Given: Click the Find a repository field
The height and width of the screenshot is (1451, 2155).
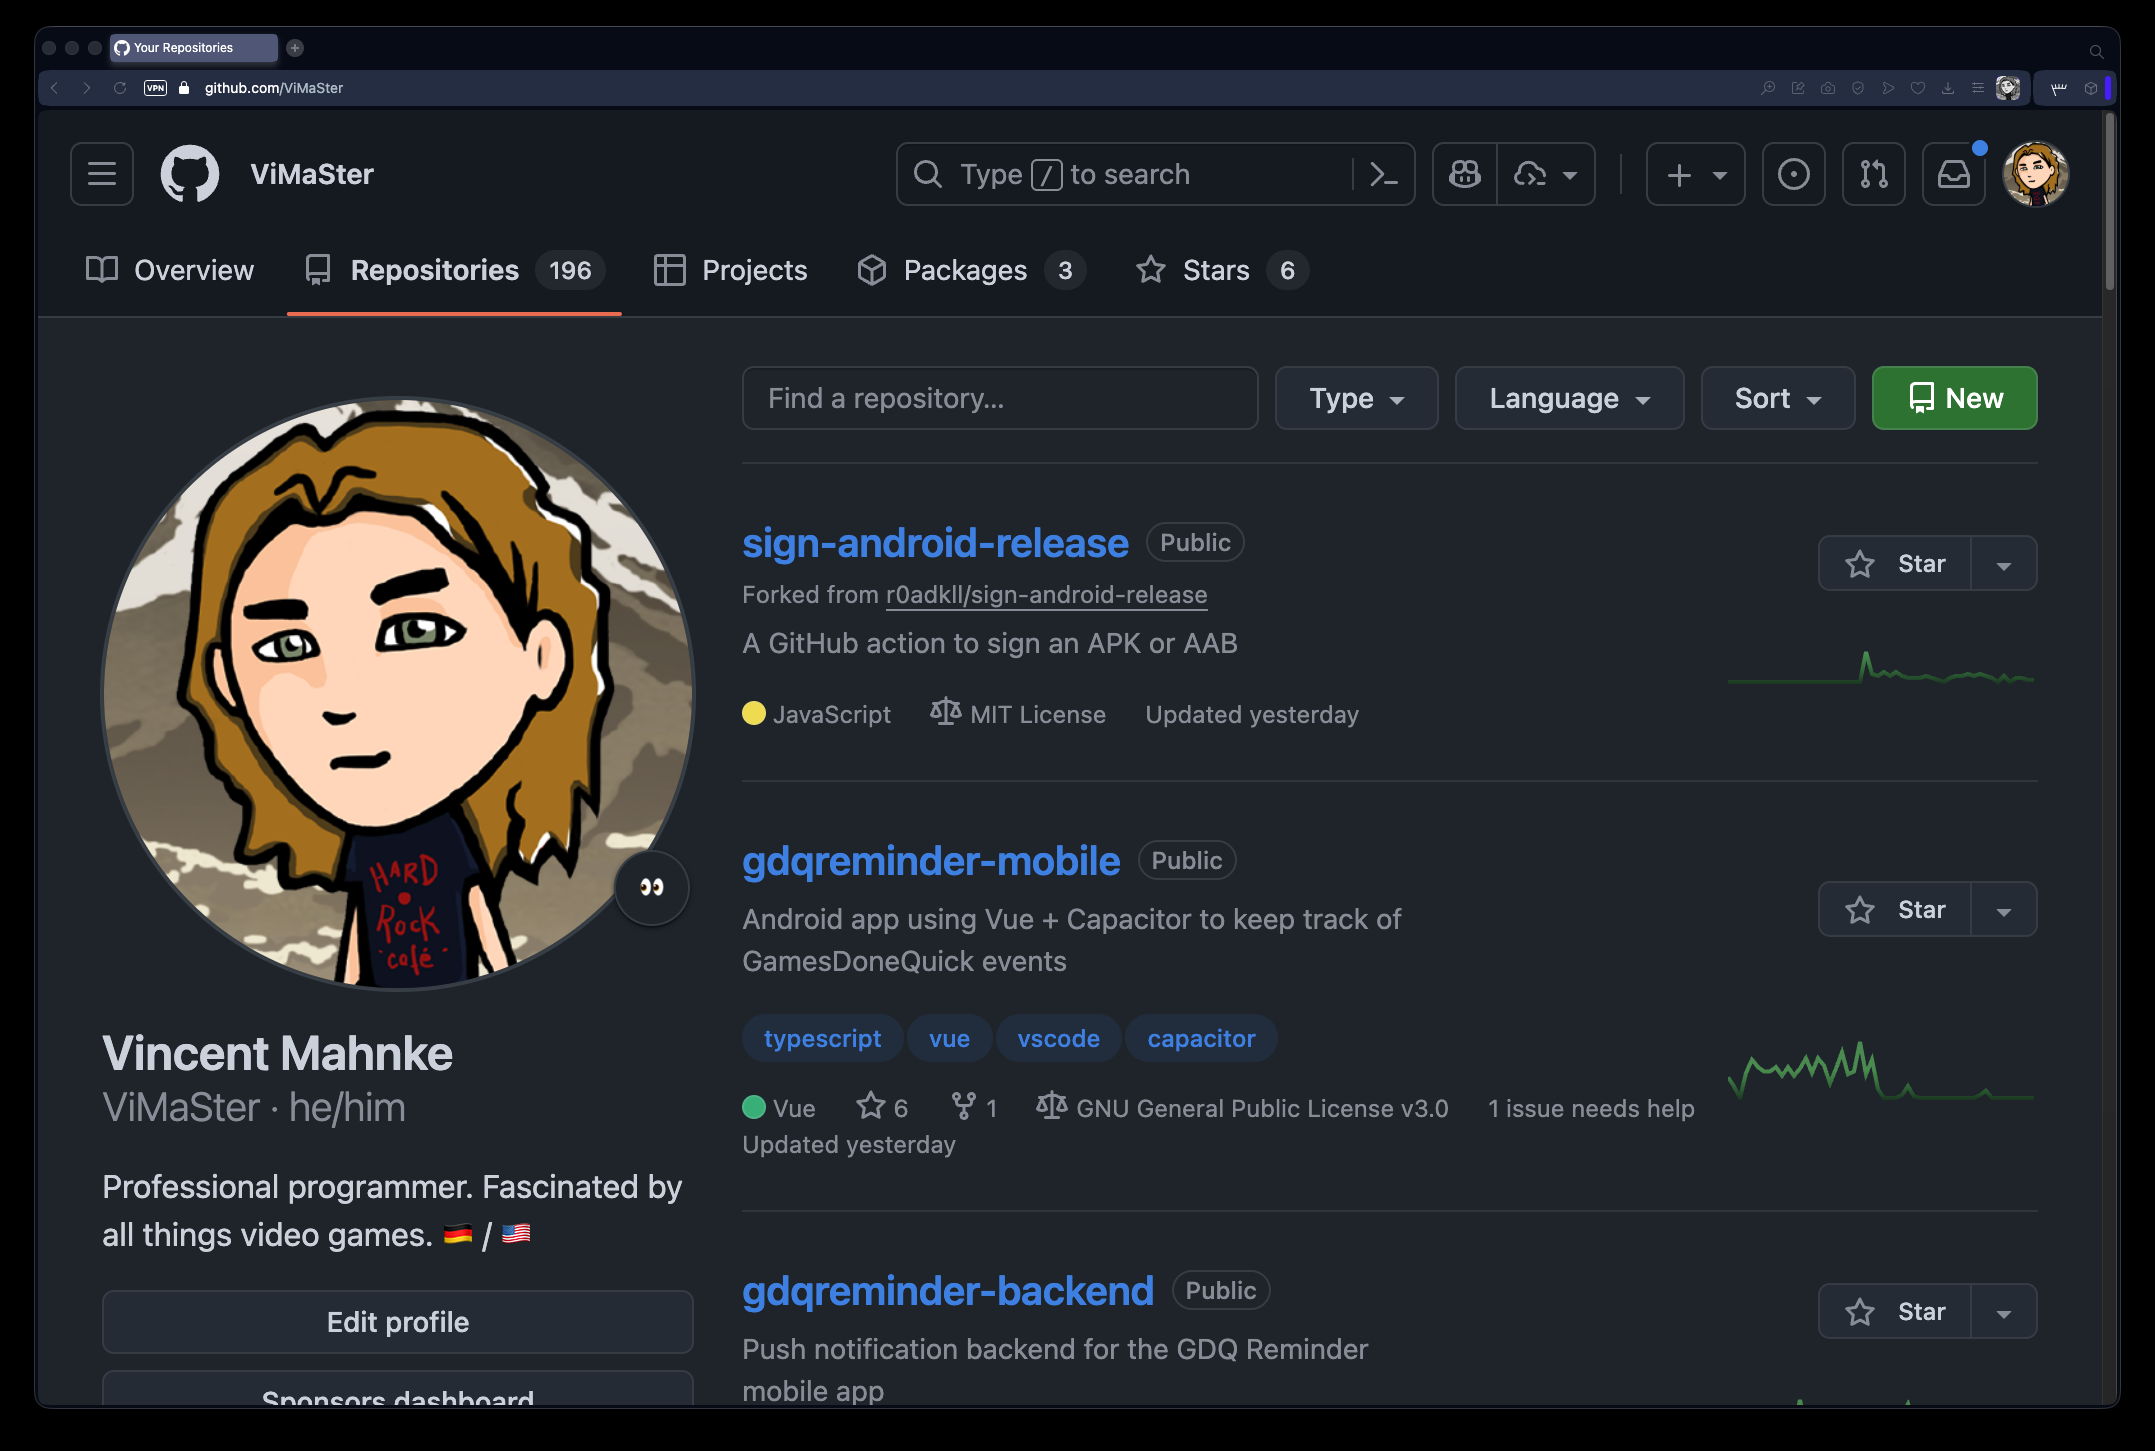Looking at the screenshot, I should click(x=999, y=399).
